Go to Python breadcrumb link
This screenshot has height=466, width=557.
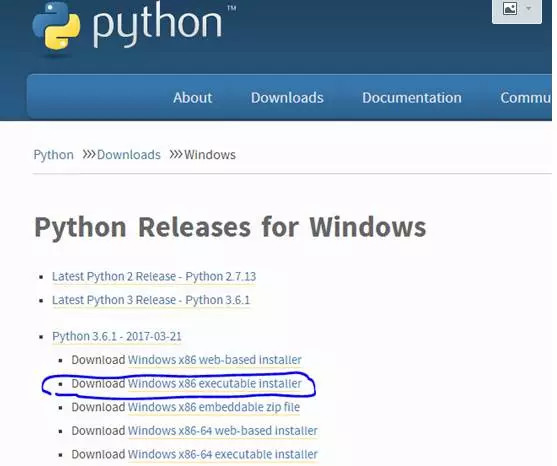coord(54,155)
